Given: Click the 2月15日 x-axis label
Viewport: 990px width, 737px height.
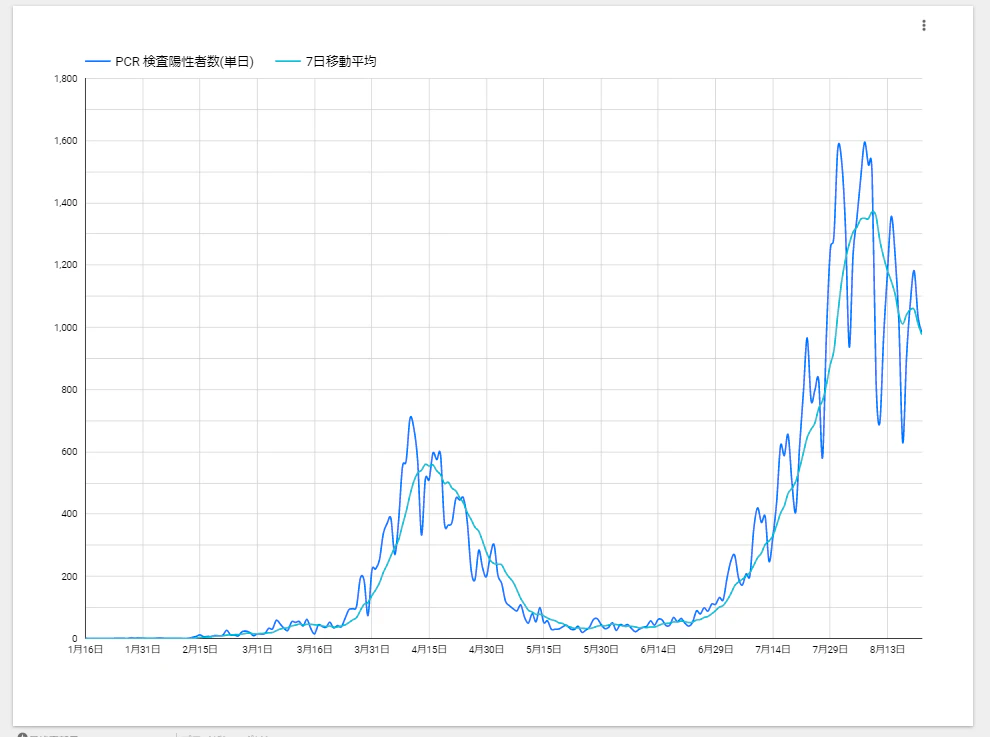Looking at the screenshot, I should pyautogui.click(x=200, y=649).
